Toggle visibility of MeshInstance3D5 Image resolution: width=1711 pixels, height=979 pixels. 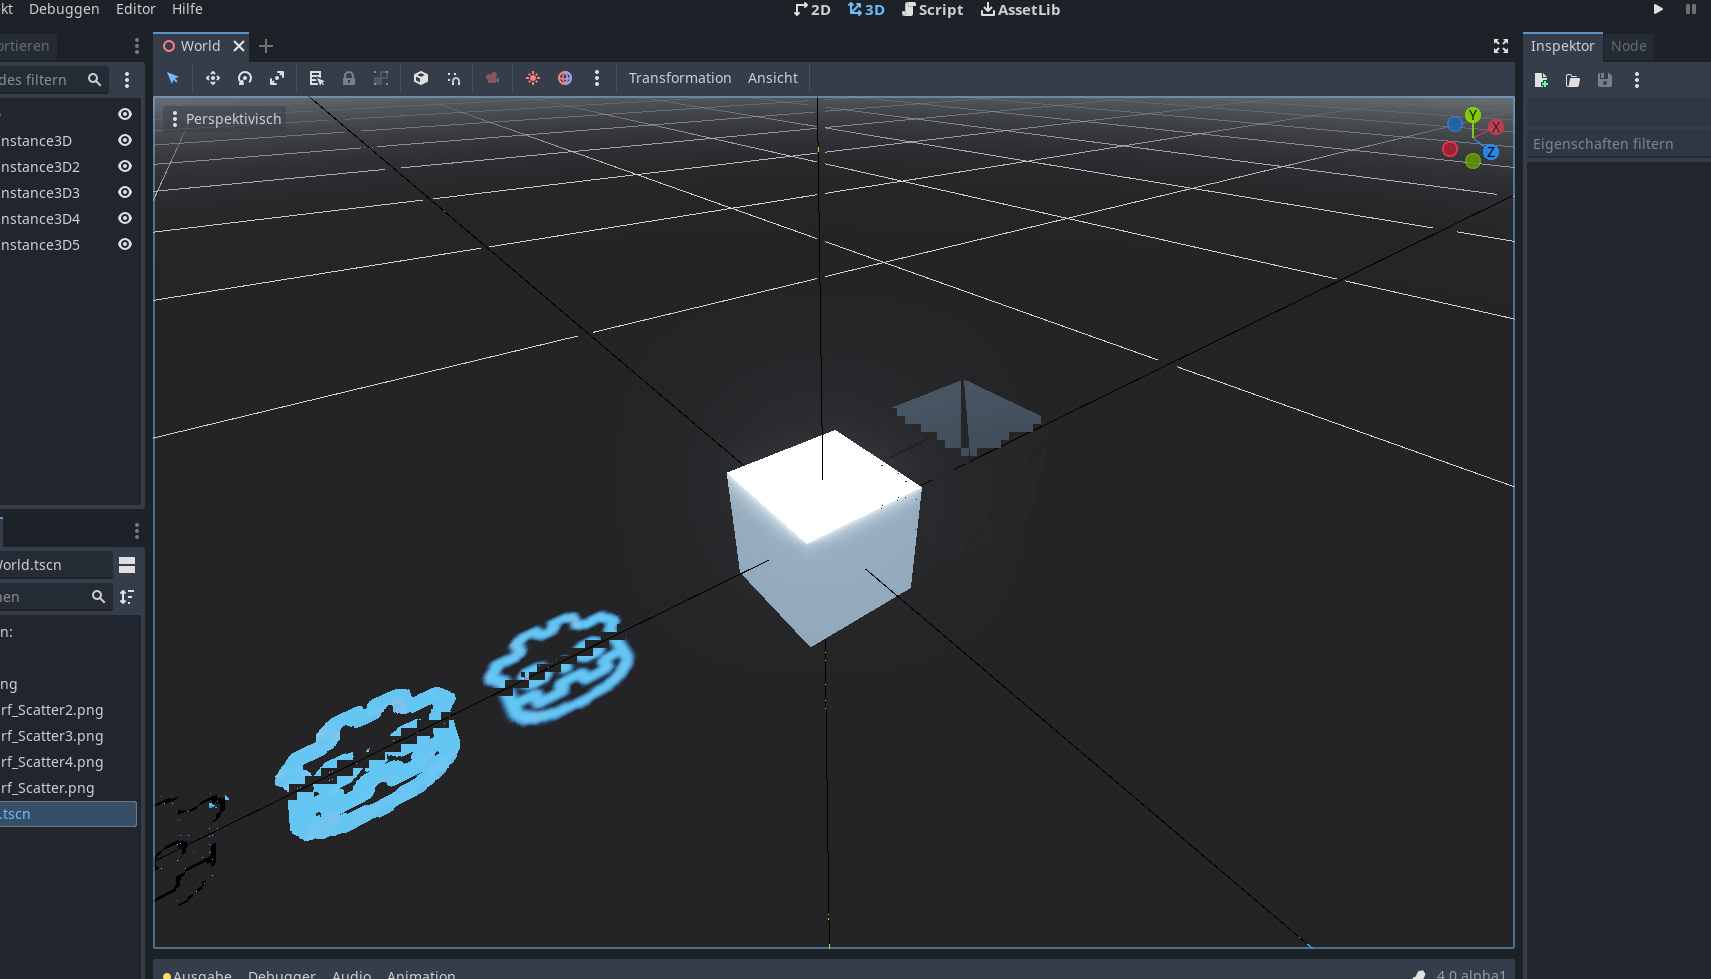tap(124, 244)
